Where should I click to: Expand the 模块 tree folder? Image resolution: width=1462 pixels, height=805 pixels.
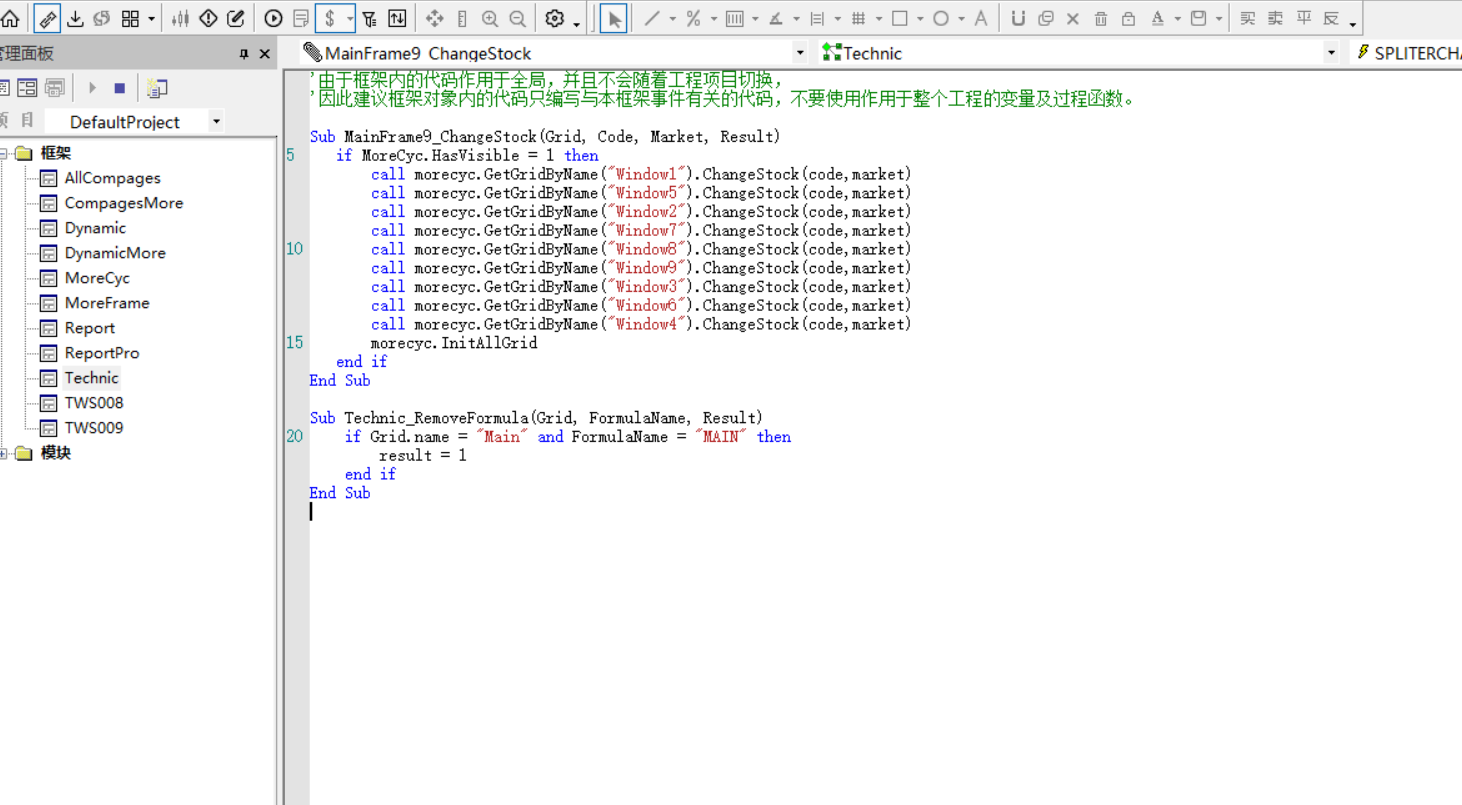pos(5,453)
